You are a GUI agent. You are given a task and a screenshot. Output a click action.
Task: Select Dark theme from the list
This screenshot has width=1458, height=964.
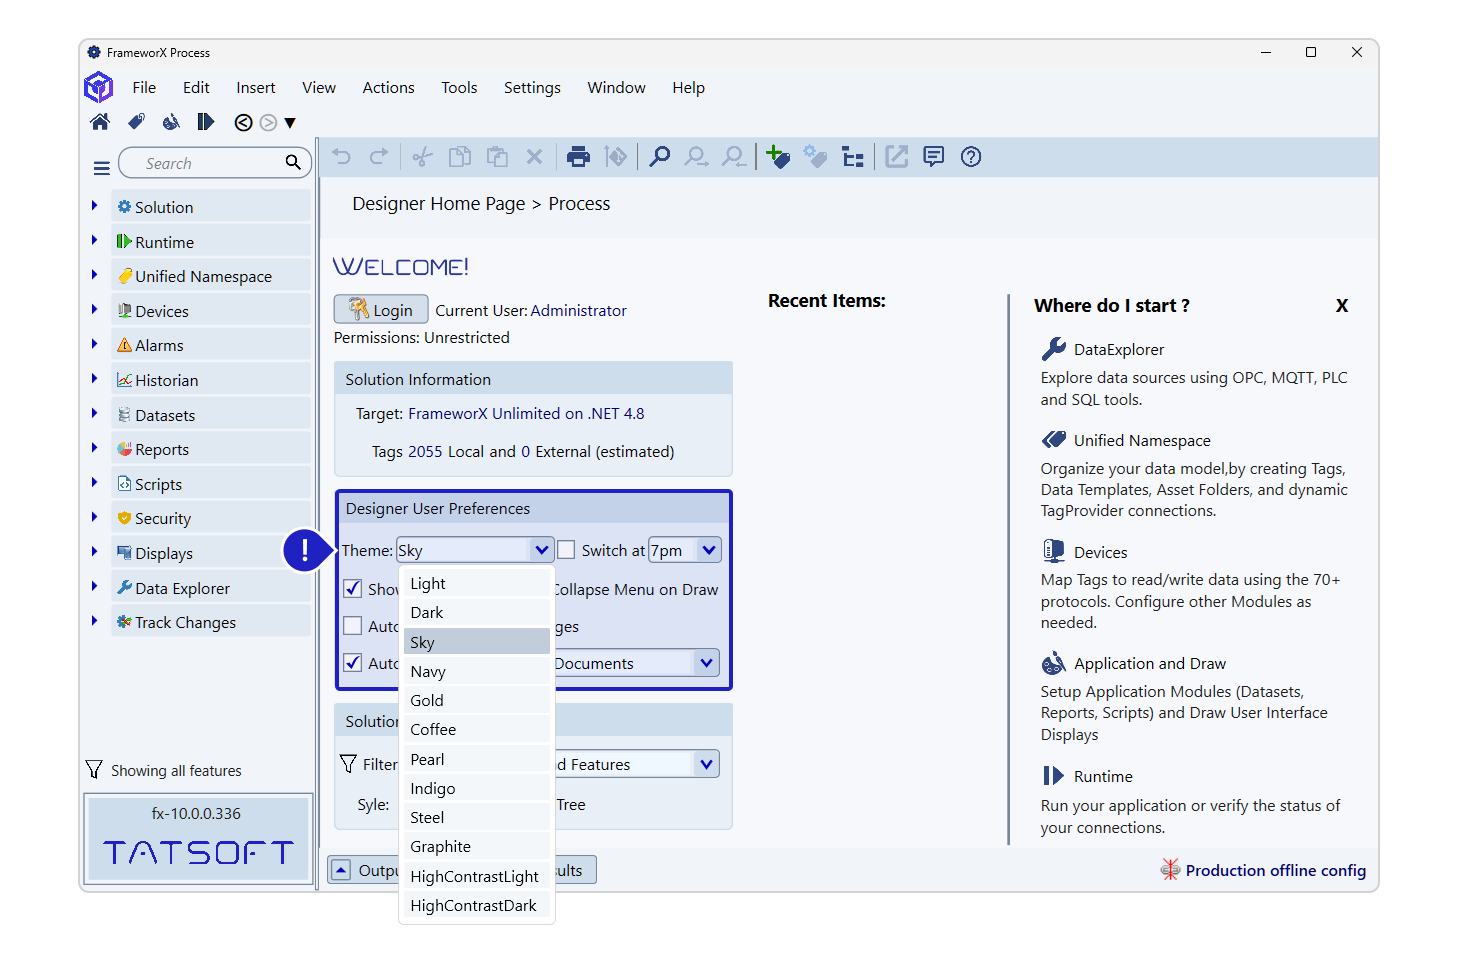477,613
